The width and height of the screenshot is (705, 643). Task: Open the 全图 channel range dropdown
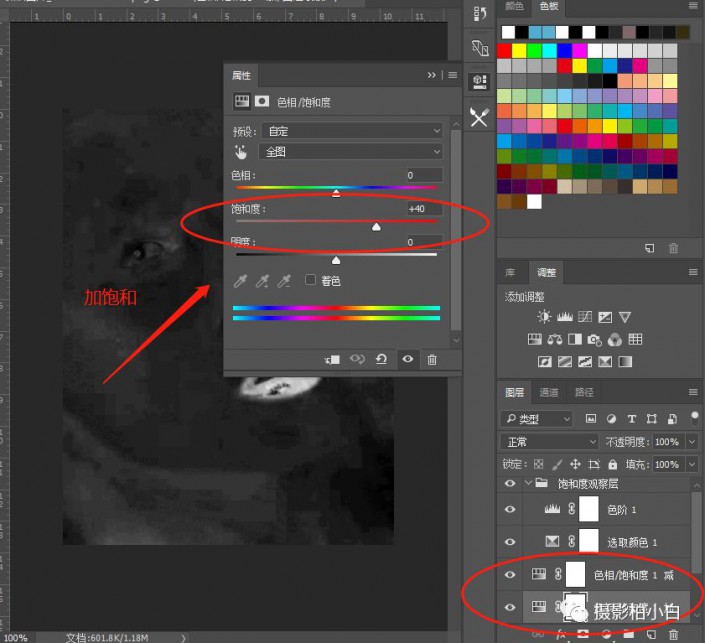351,152
